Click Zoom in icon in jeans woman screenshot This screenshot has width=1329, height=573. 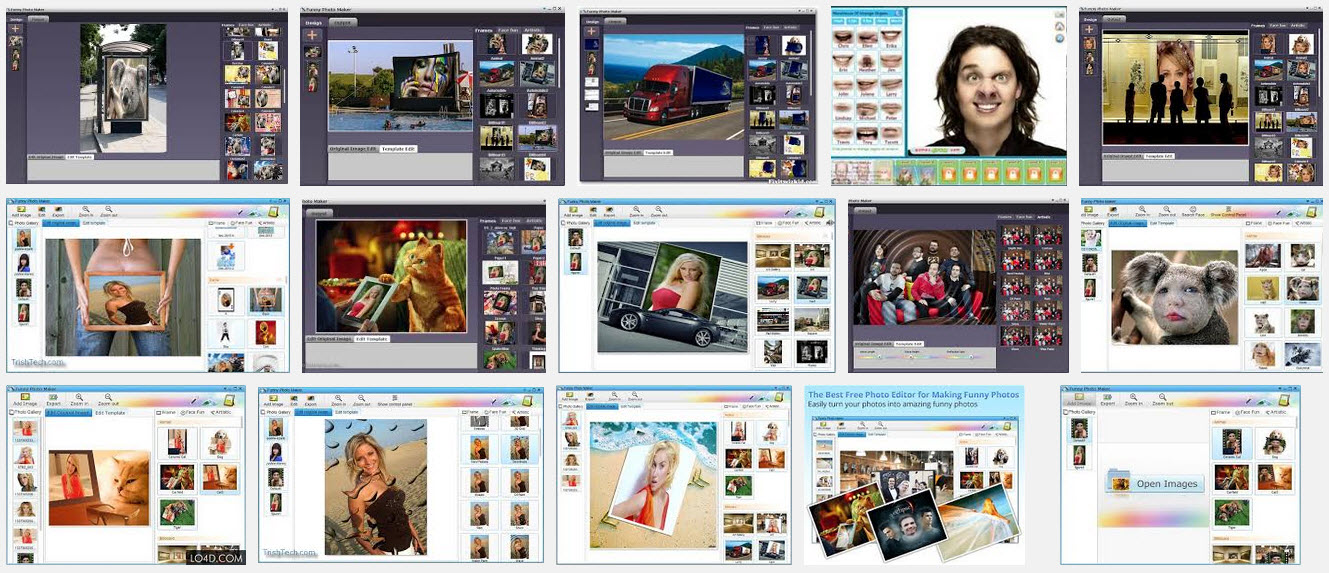pos(85,212)
